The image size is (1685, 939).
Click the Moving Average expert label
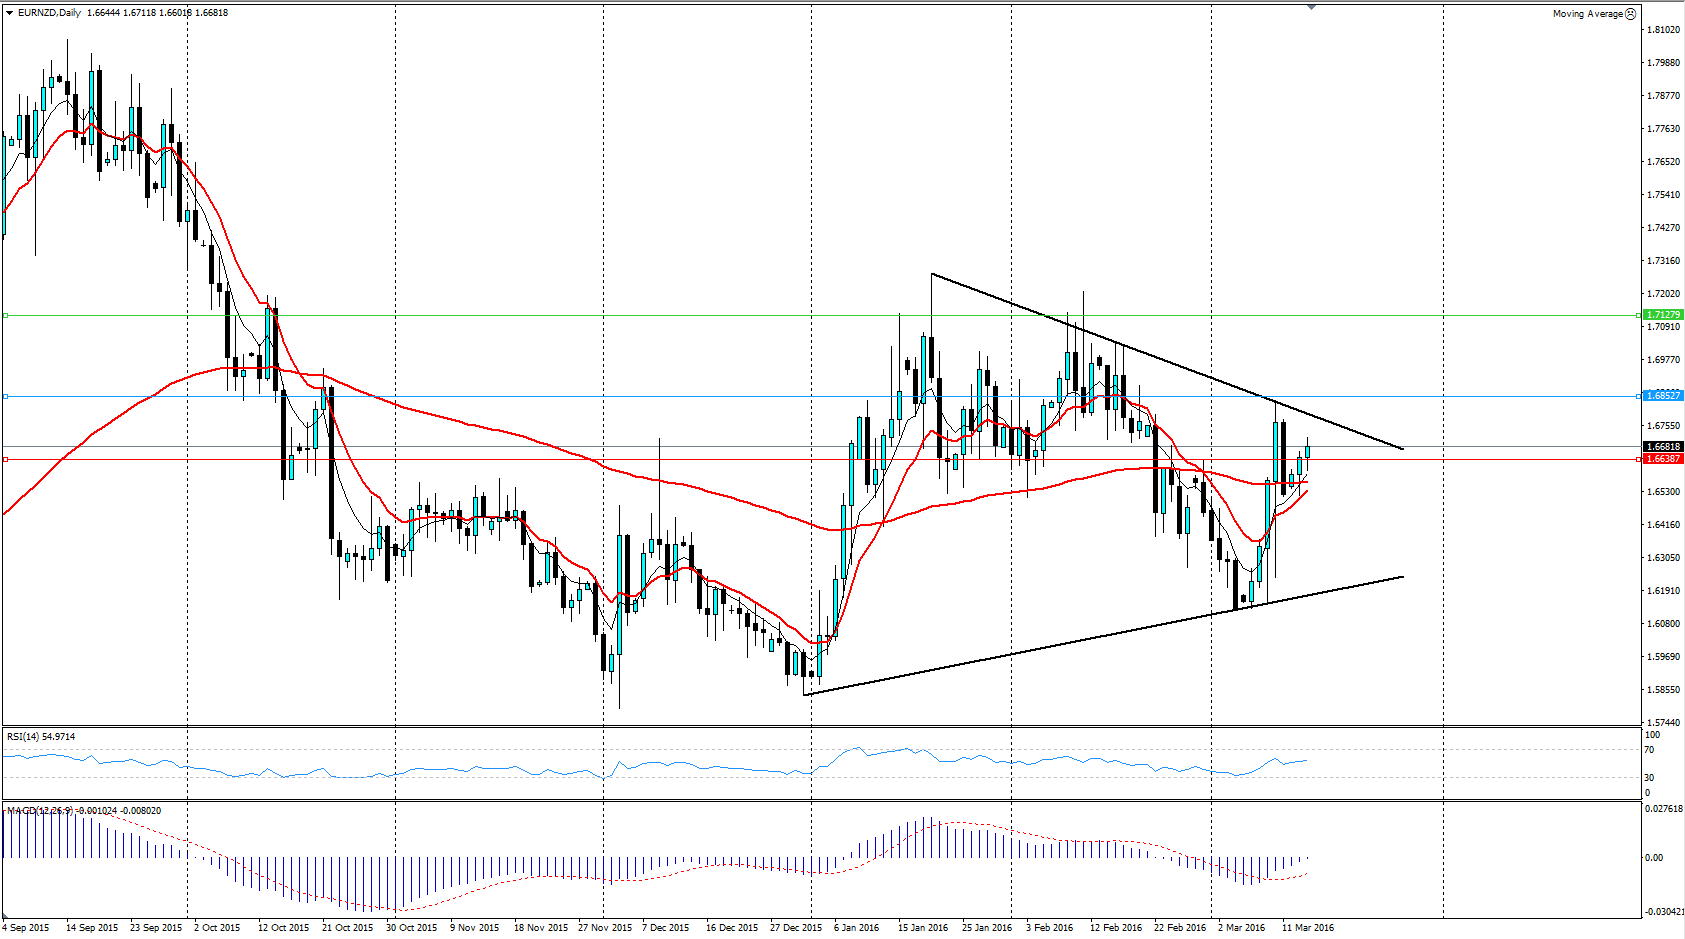tap(1587, 14)
